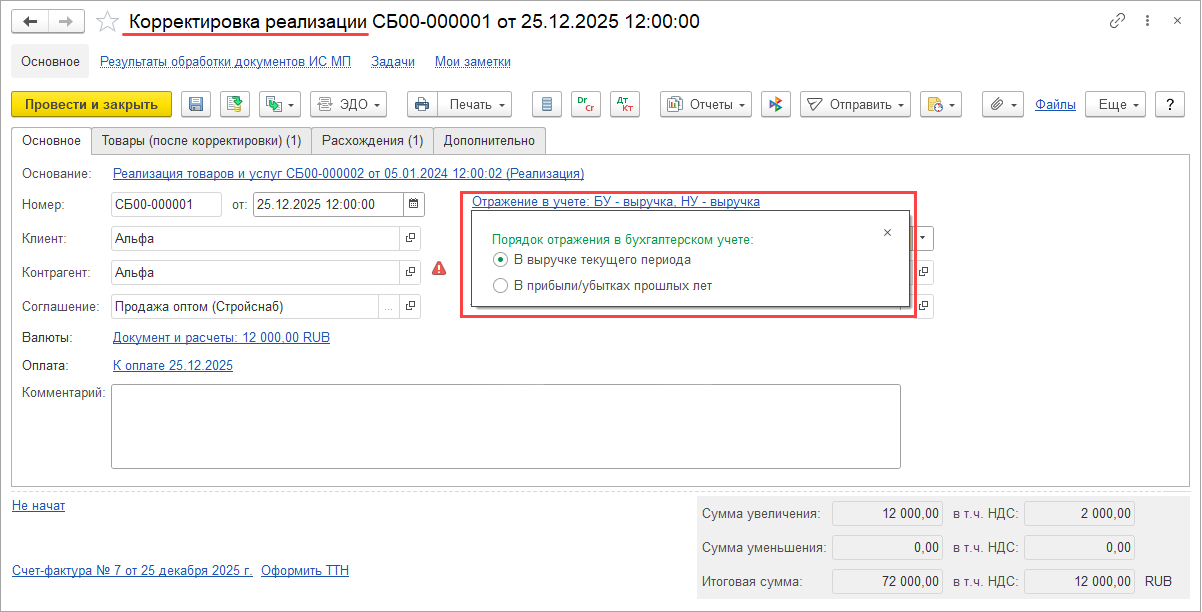The width and height of the screenshot is (1202, 612).
Task: Click the document movements list icon
Action: 546,104
